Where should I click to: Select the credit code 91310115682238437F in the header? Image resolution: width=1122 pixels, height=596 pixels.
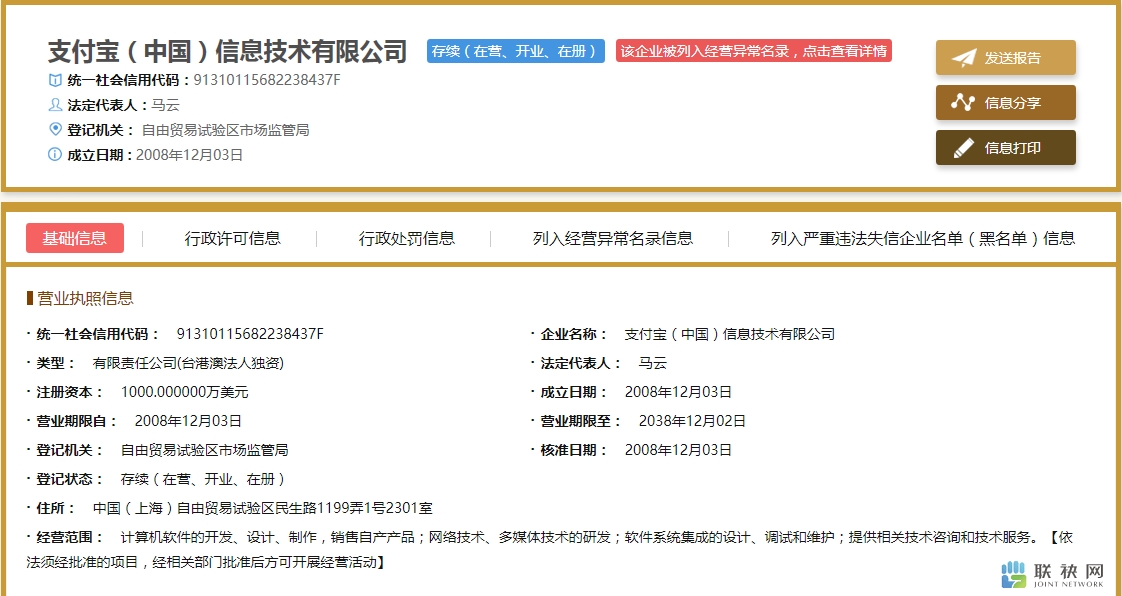pos(267,80)
